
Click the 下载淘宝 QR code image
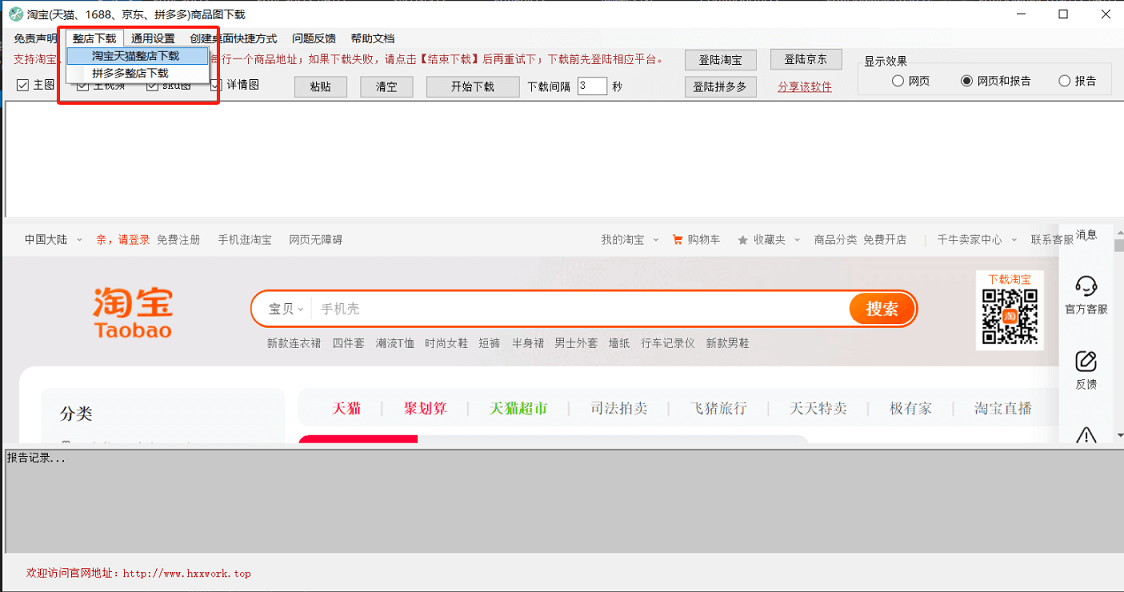(x=1009, y=317)
